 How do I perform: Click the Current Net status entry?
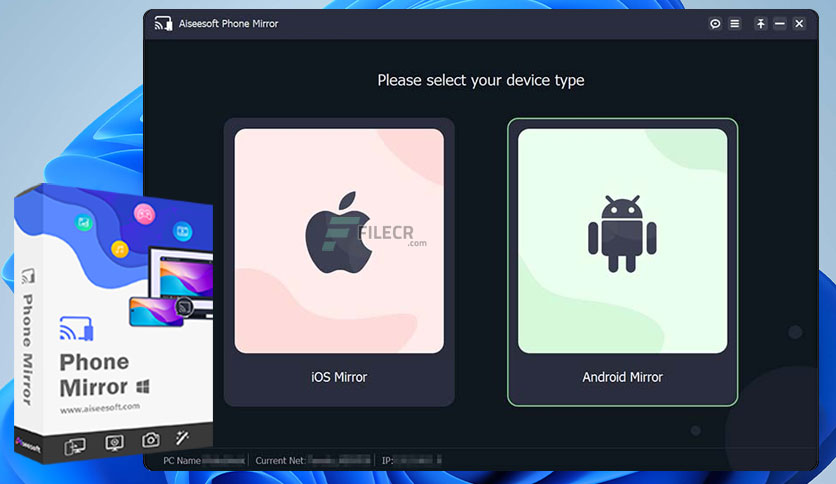click(312, 461)
